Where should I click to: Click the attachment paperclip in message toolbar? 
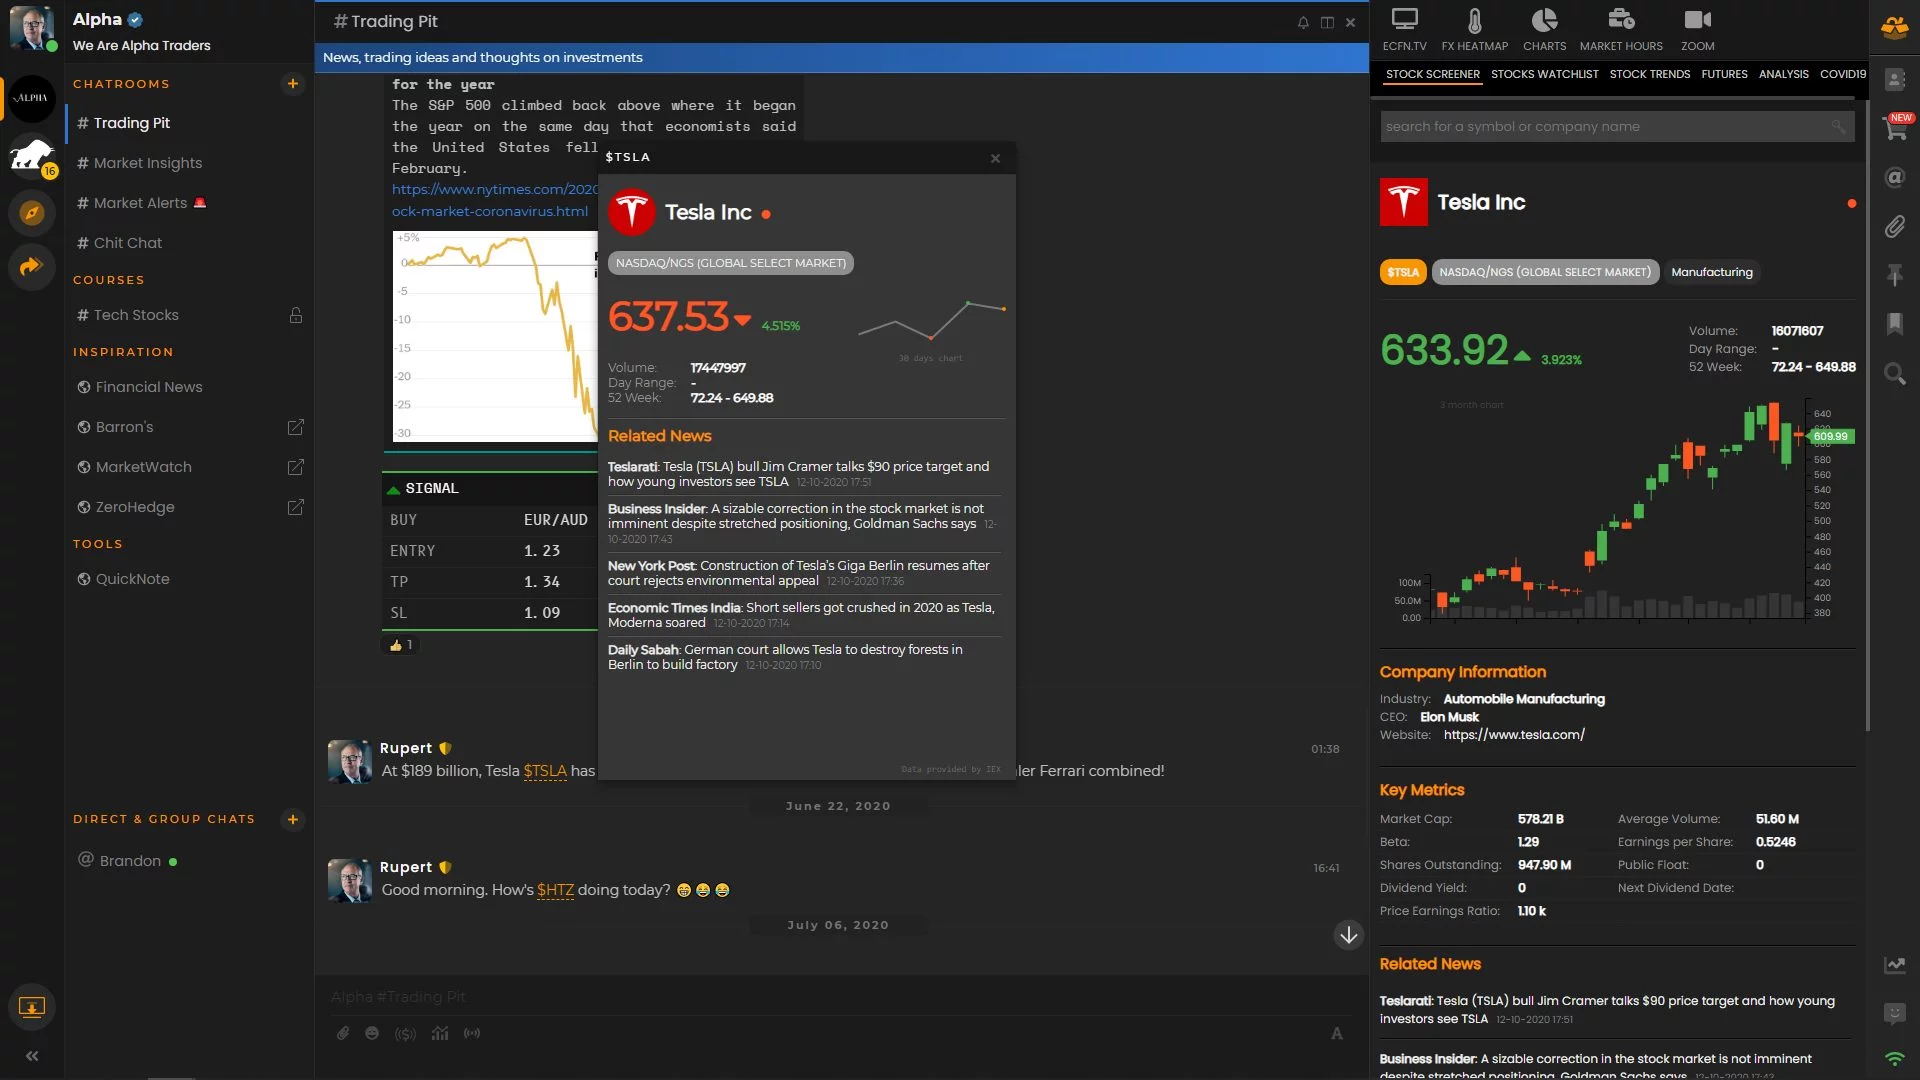pos(343,1033)
